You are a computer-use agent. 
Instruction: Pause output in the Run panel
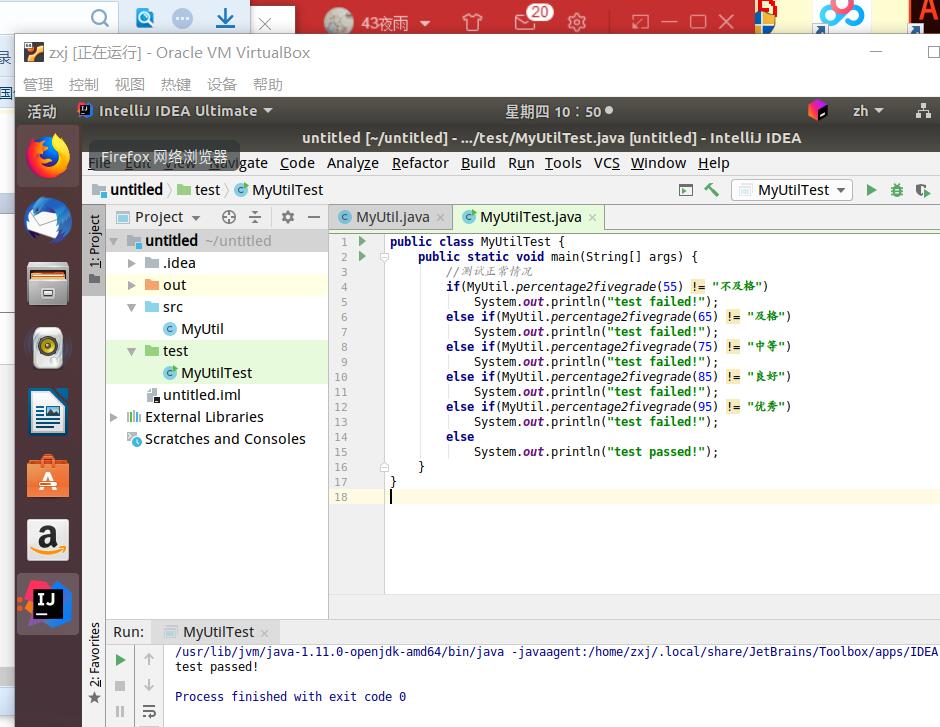click(120, 711)
